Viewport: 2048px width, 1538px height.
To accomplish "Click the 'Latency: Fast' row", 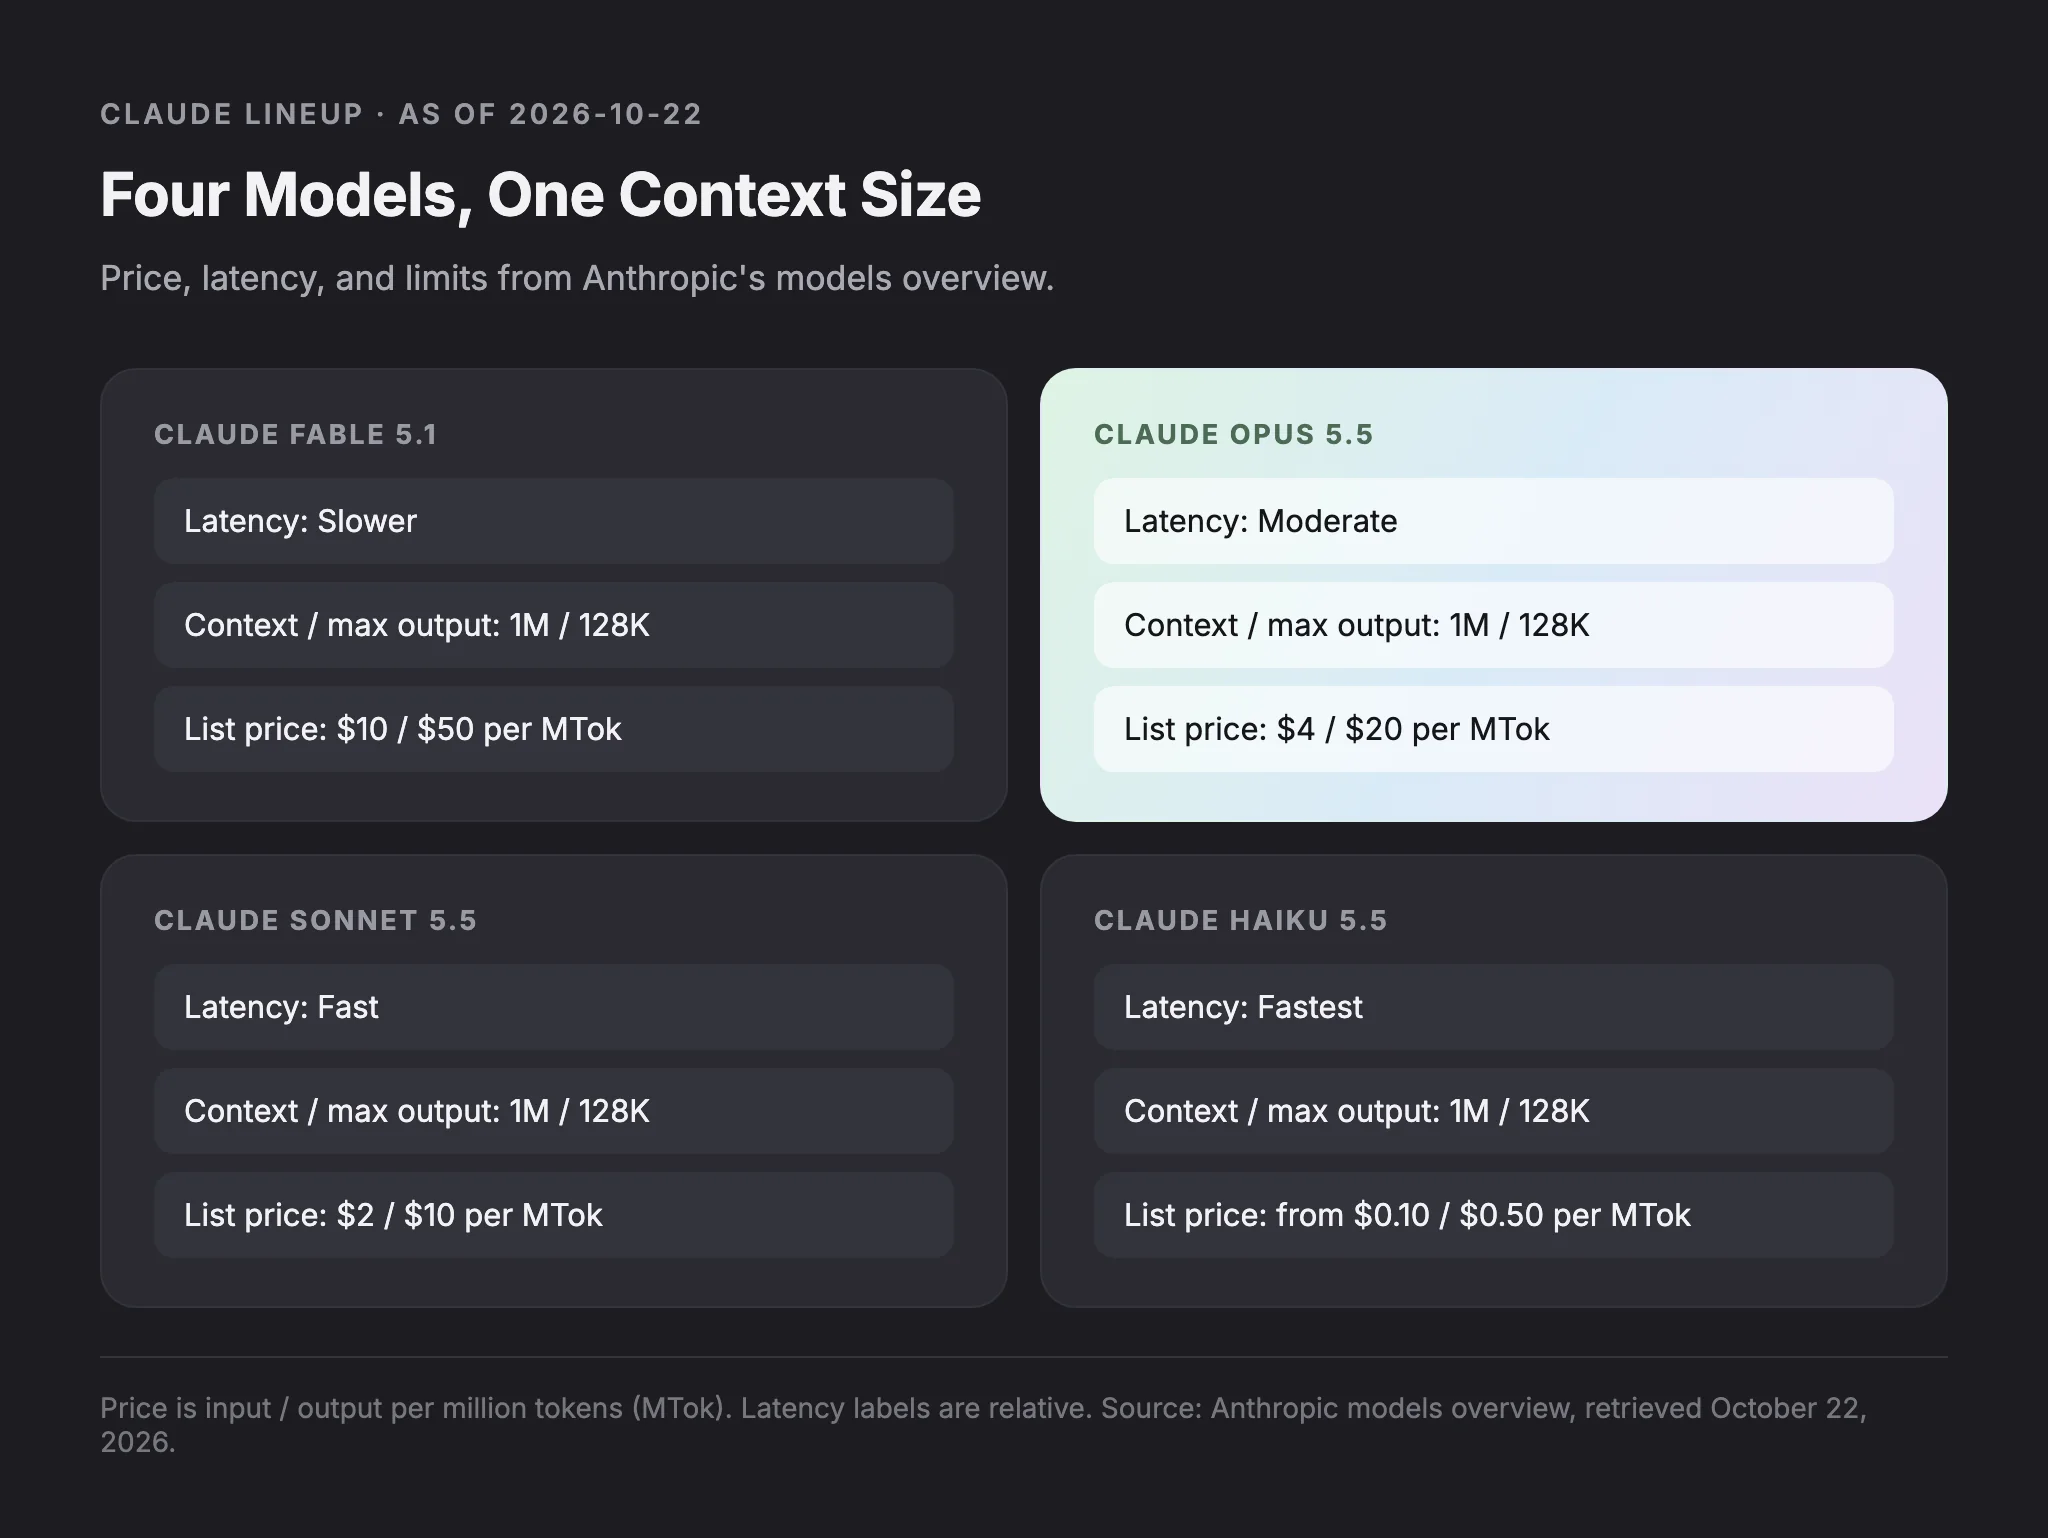I will [553, 1007].
